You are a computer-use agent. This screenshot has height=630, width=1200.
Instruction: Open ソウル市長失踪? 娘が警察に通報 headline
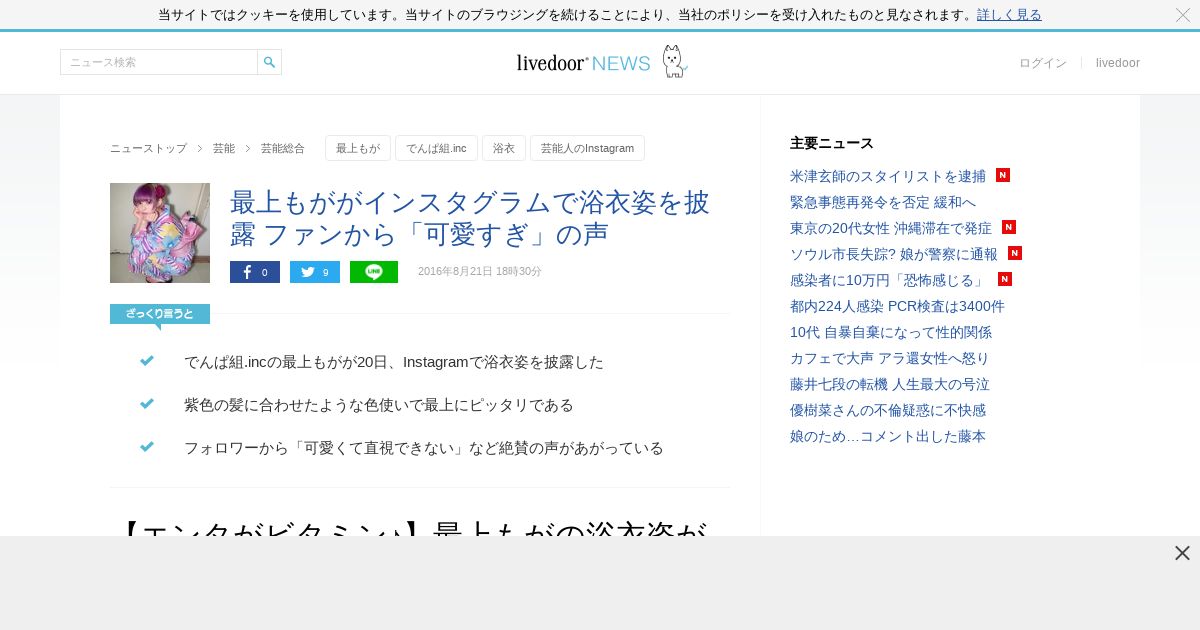[x=894, y=254]
